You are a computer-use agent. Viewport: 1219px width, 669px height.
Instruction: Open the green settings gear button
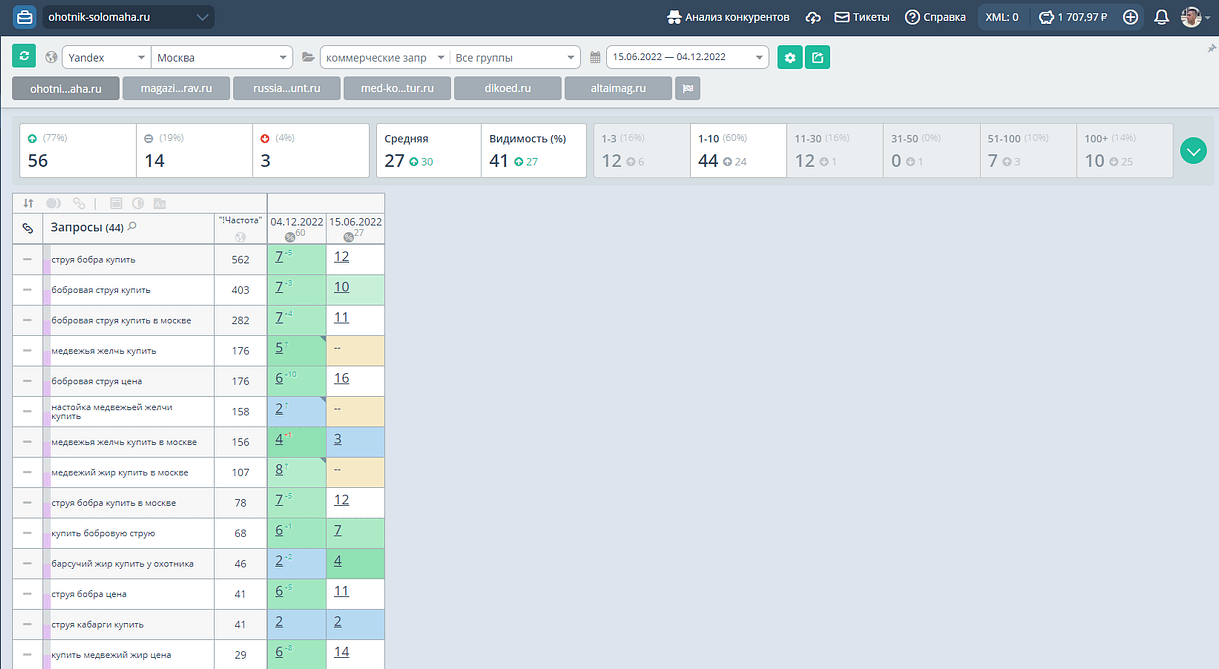[790, 57]
